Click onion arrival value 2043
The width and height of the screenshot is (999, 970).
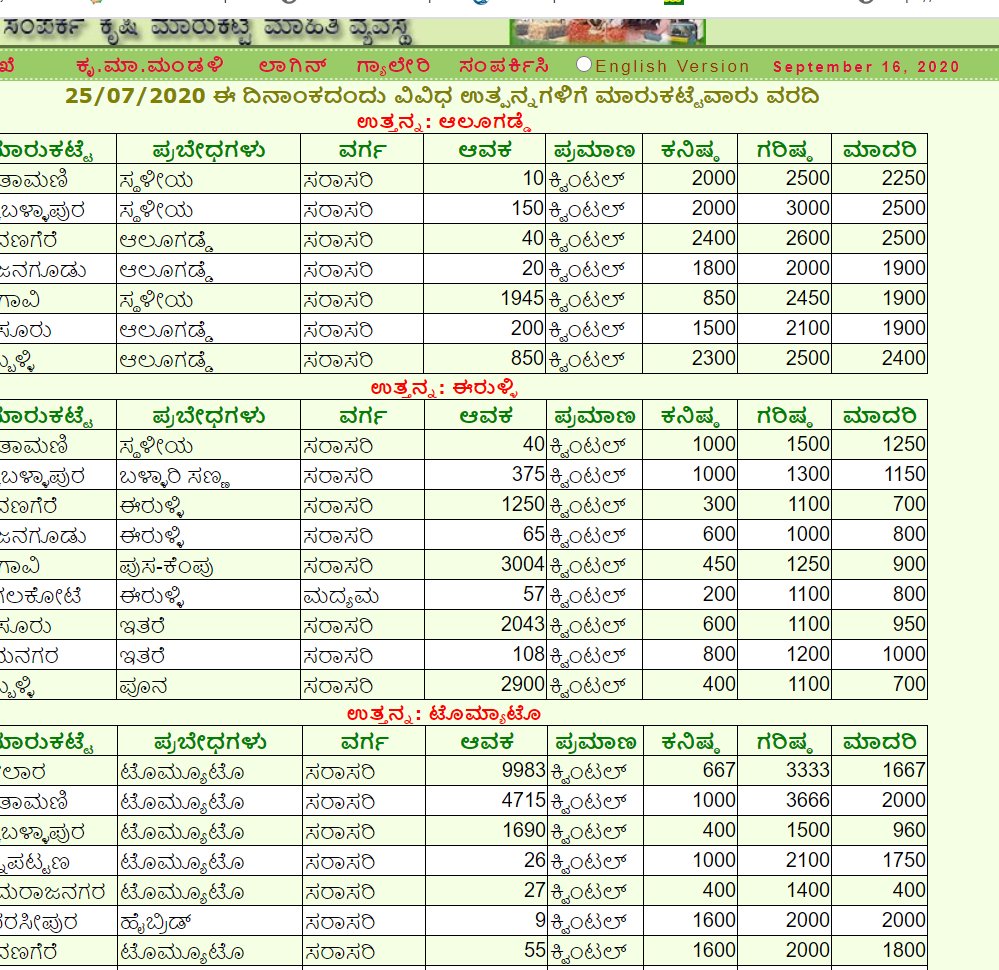click(522, 624)
